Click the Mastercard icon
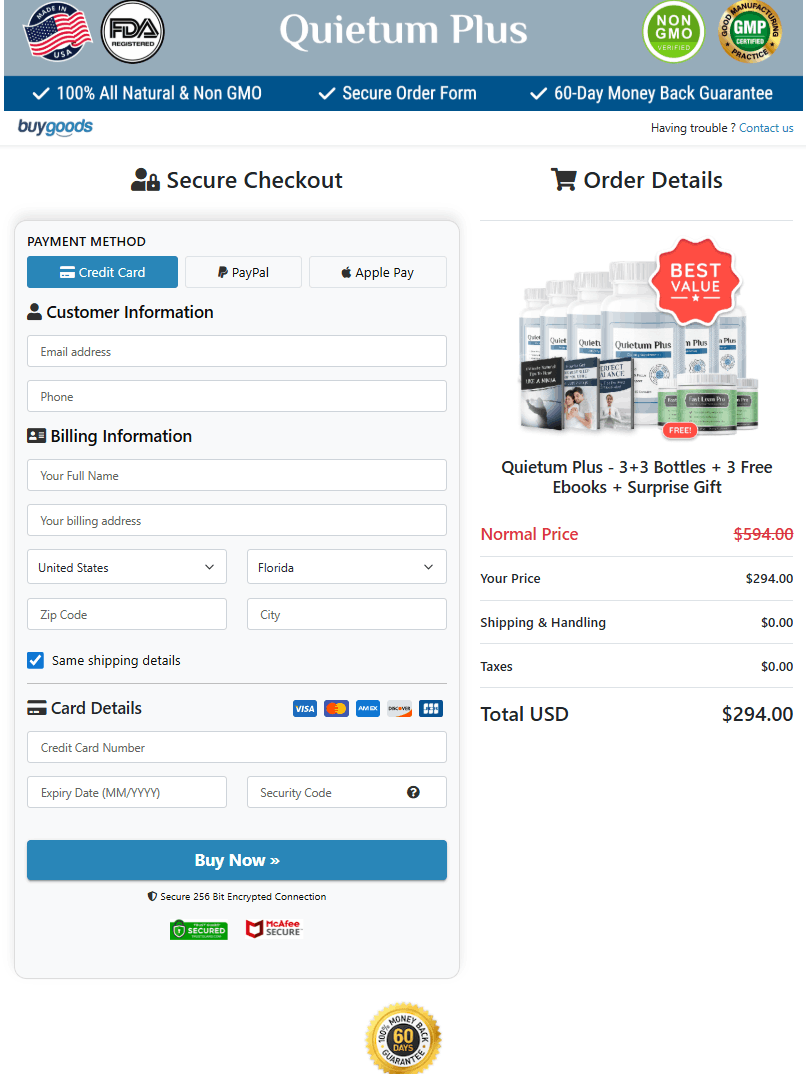The image size is (806, 1074). click(336, 708)
